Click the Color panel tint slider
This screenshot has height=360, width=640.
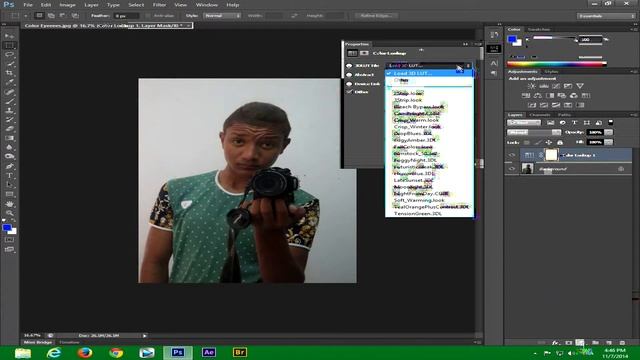555,38
